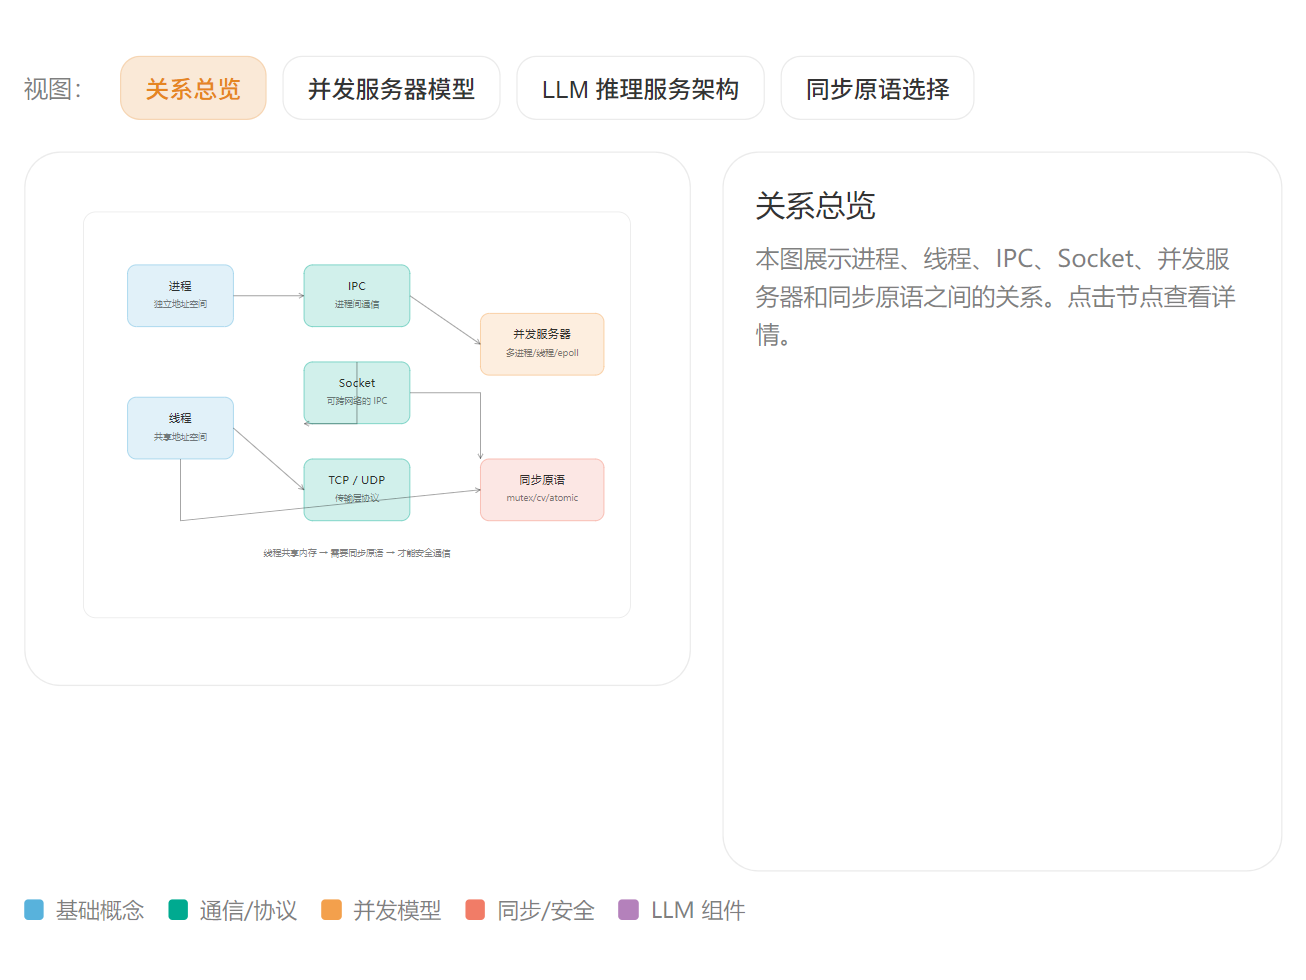Screen dimensions: 1306x980
Task: Click the 同步/安全 legend label
Action: click(546, 910)
